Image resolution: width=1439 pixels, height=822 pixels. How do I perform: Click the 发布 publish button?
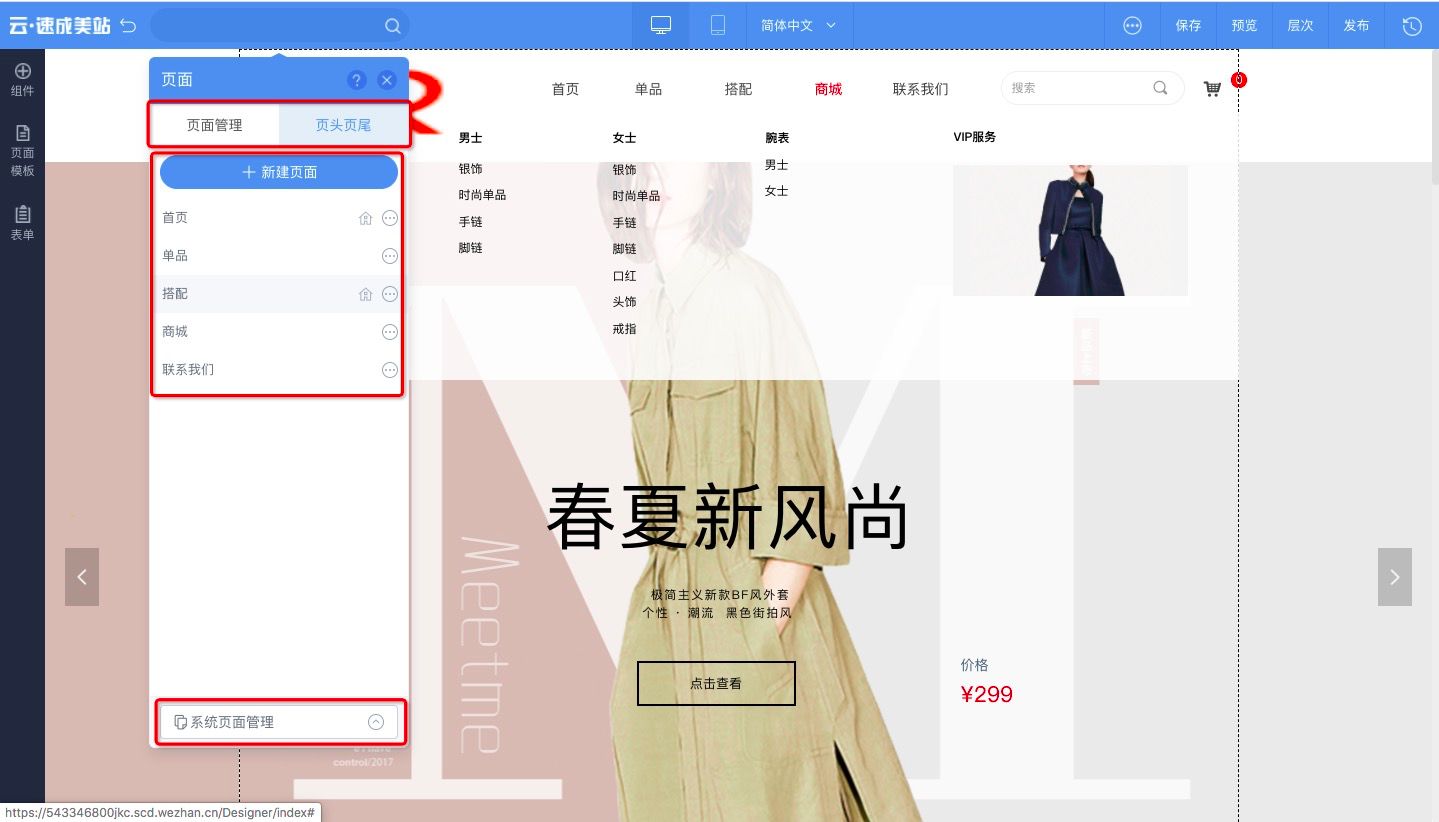point(1356,25)
